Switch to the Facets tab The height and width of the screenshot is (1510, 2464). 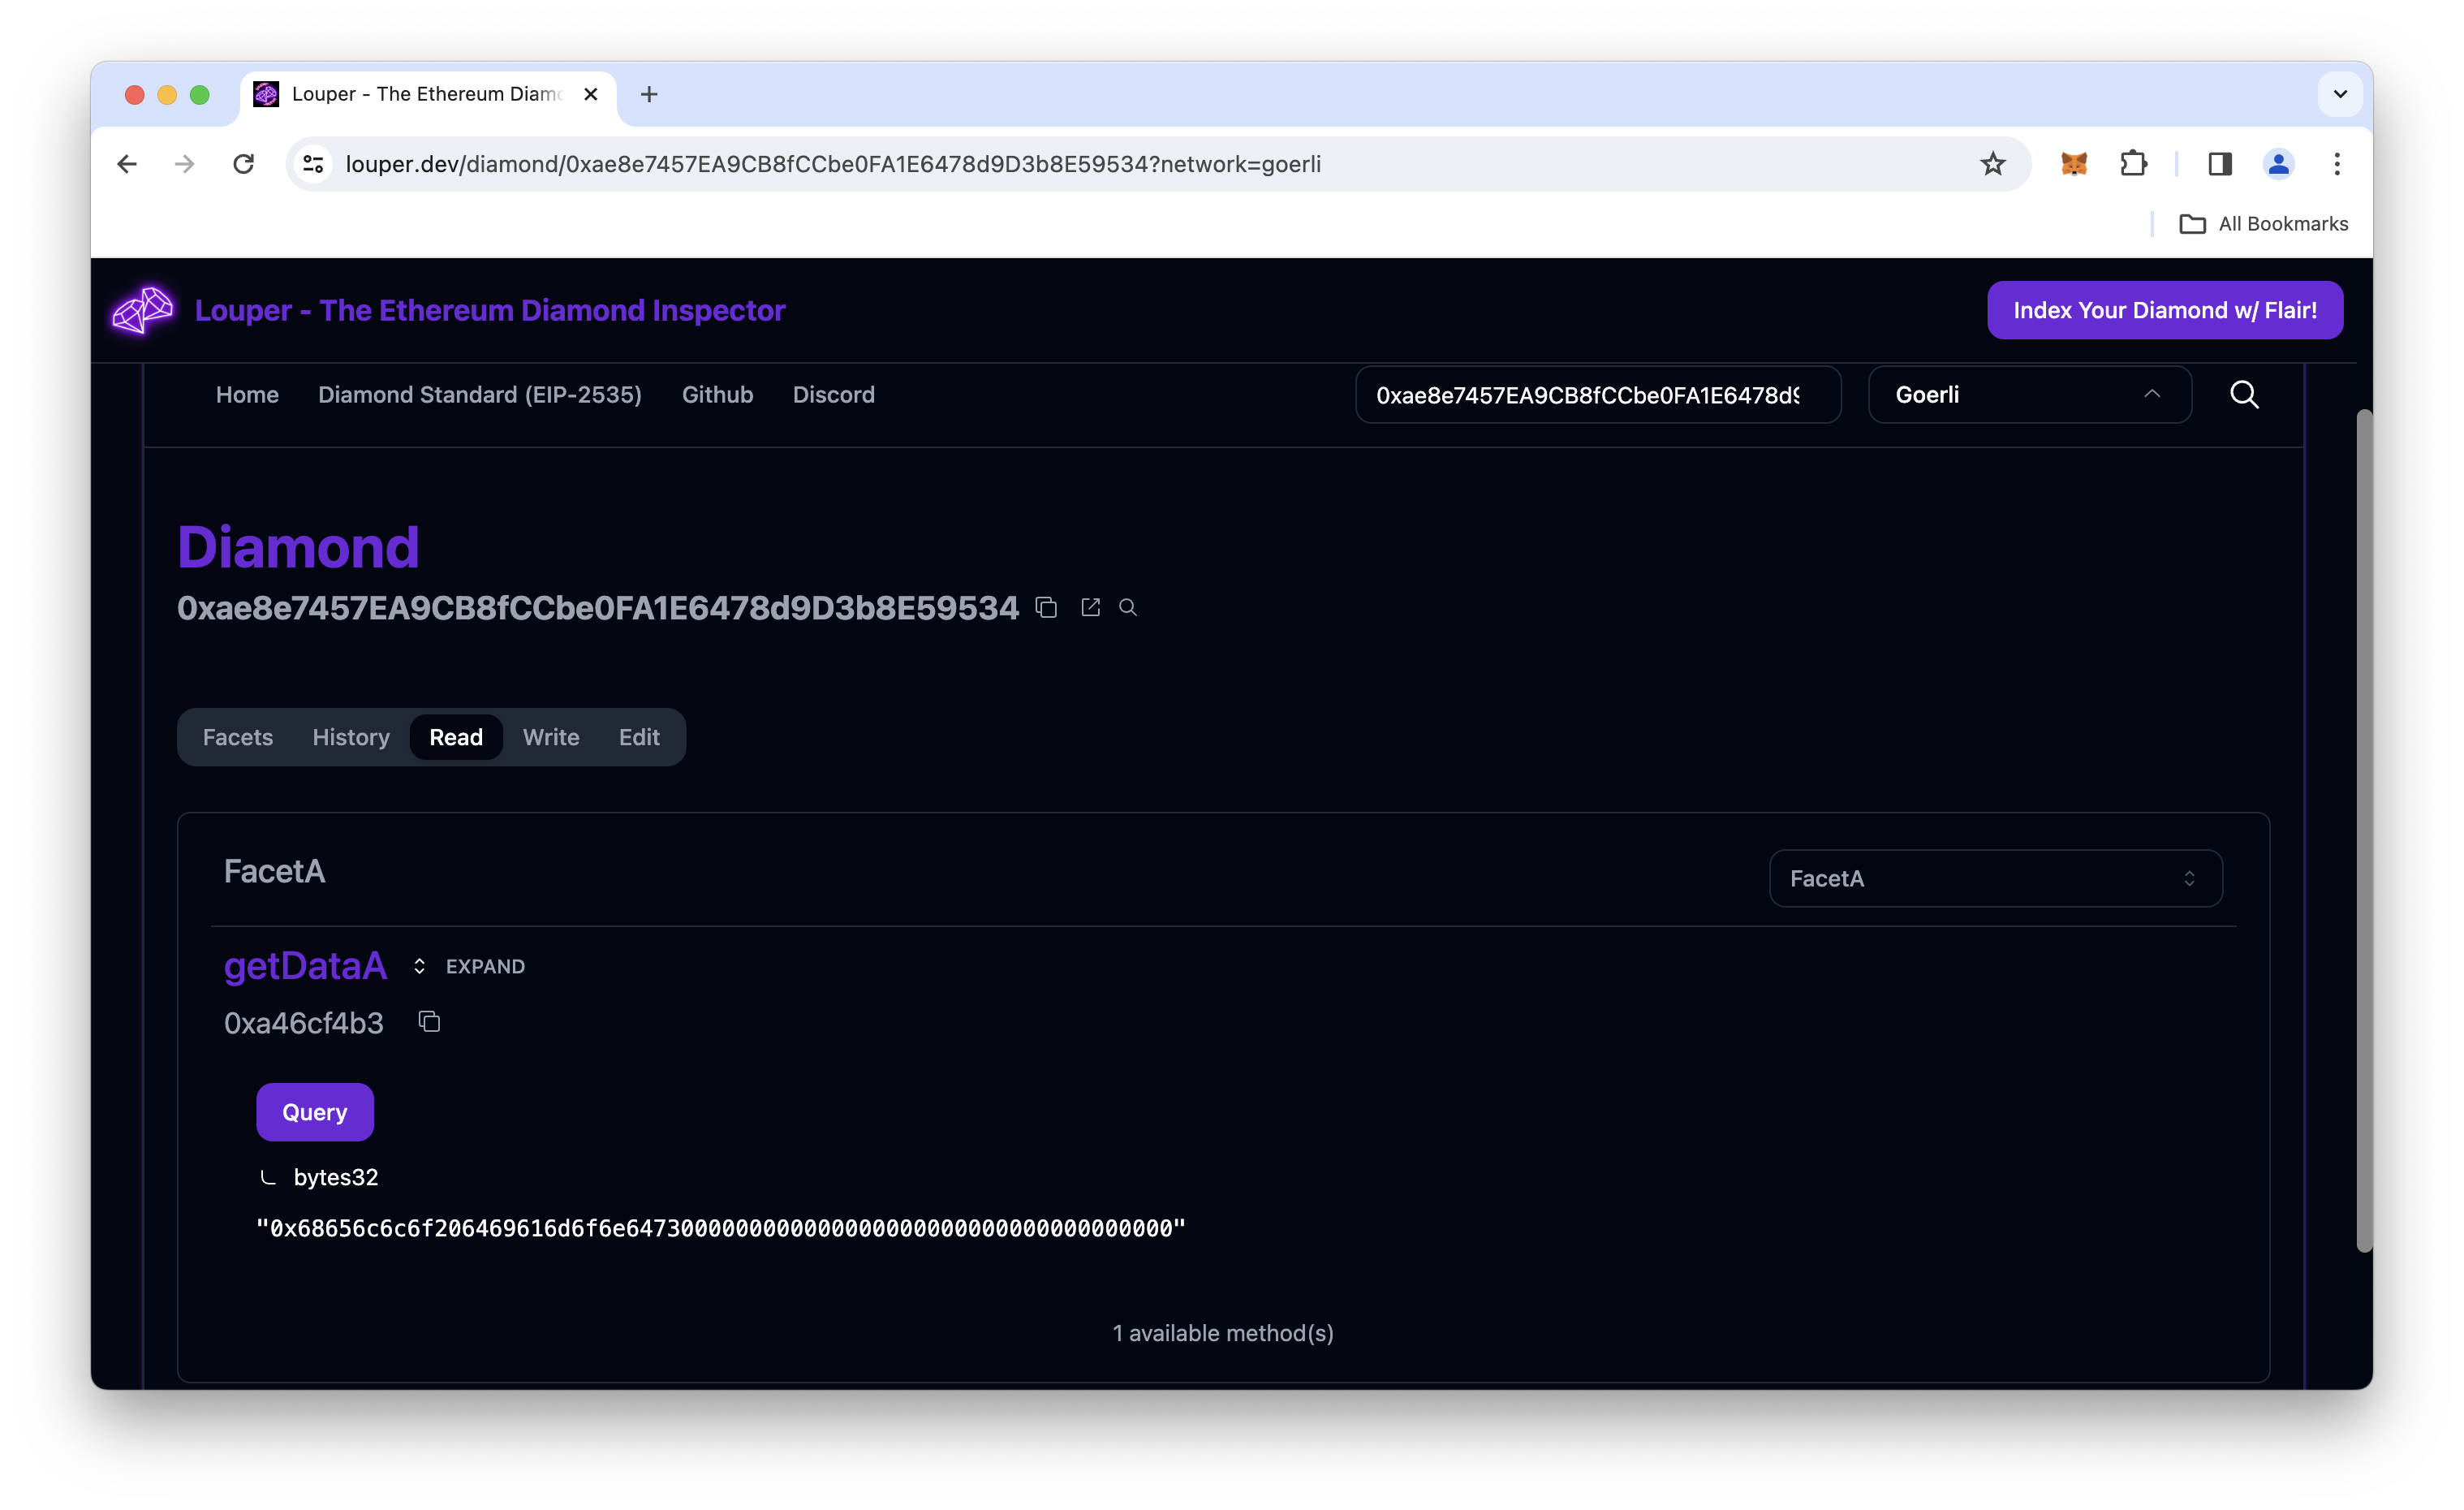[238, 737]
